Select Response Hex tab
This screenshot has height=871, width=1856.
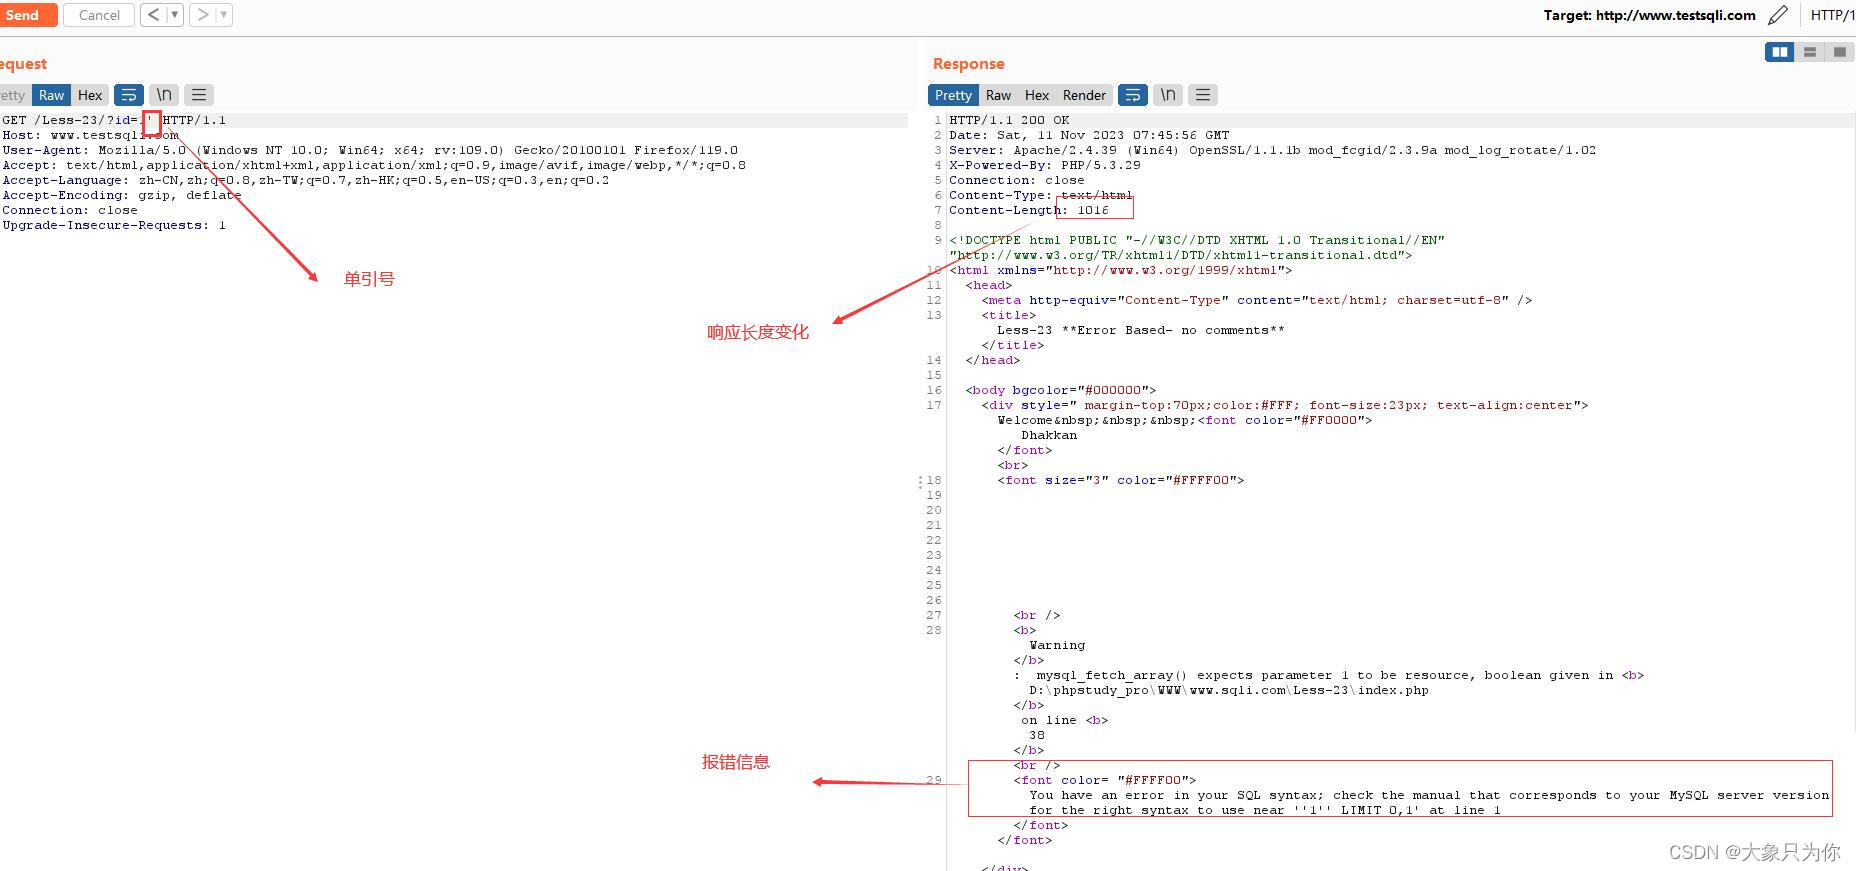[x=1037, y=95]
